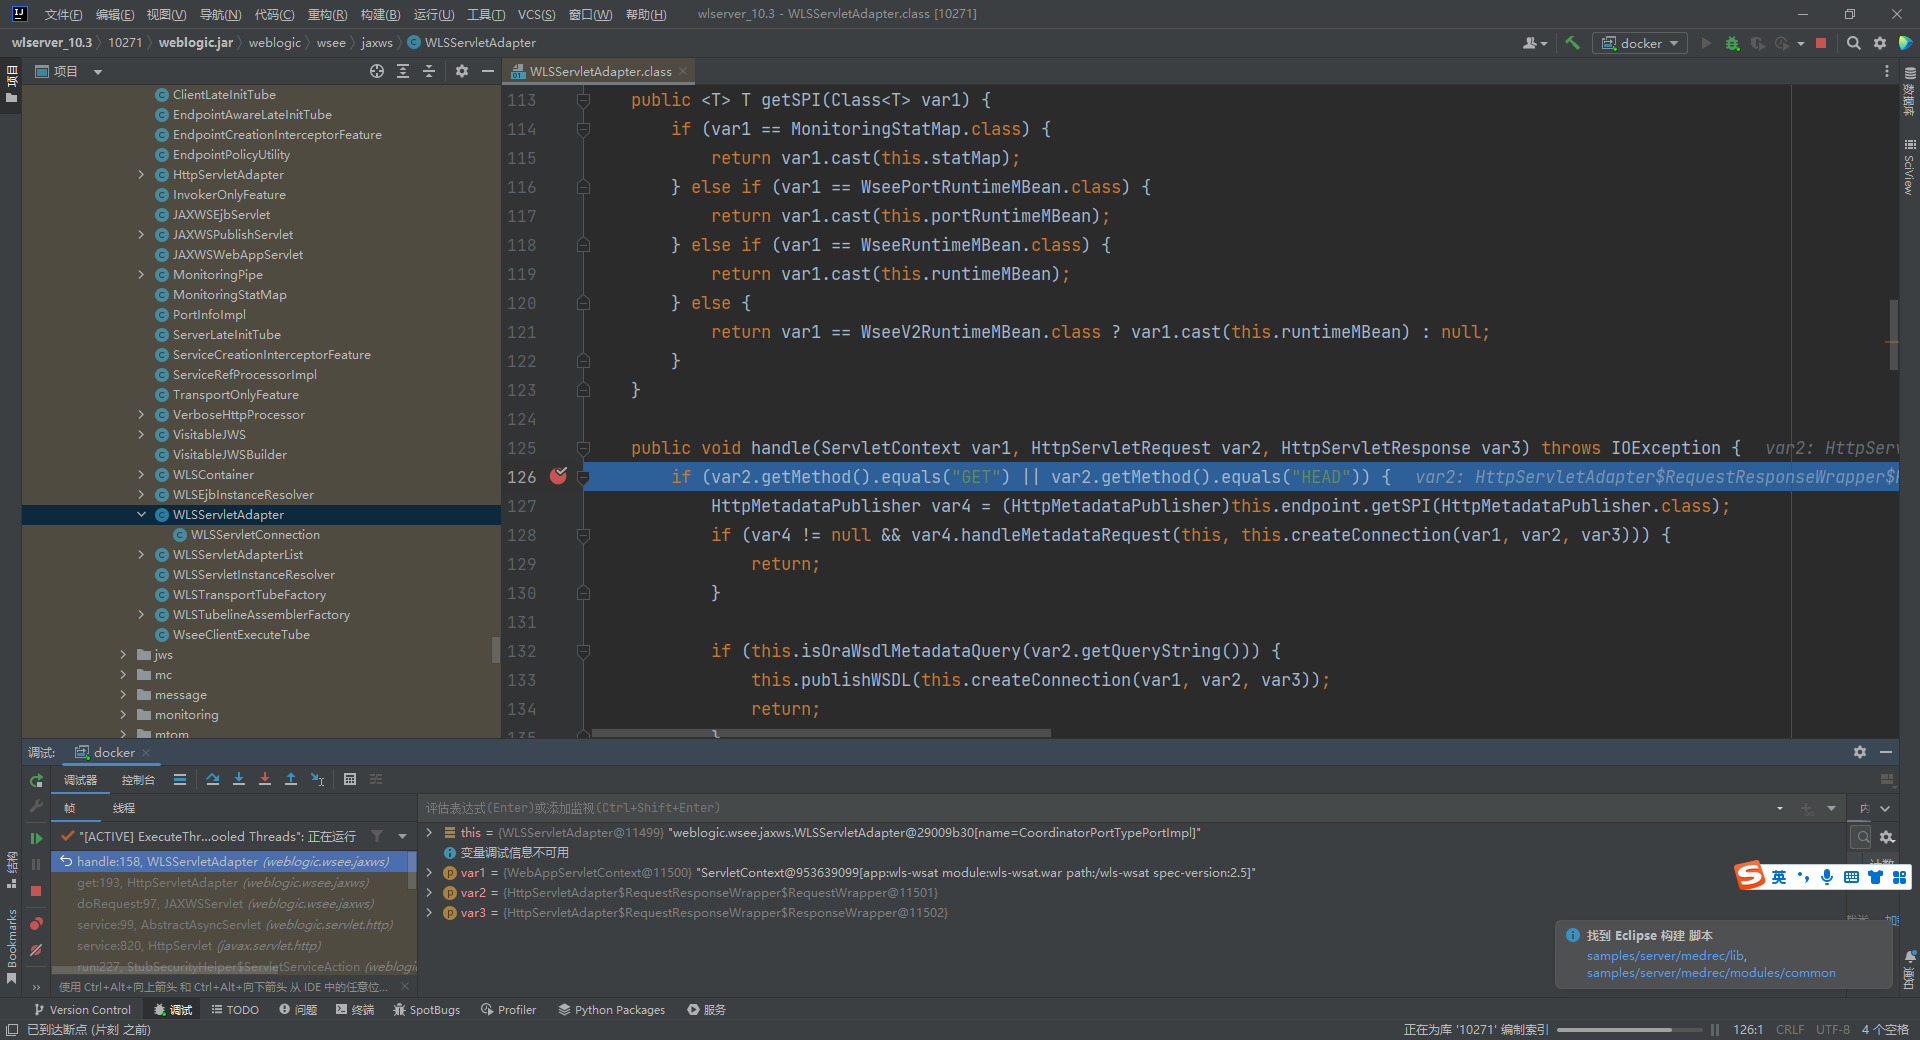Click the Run with Coverage icon

click(x=1757, y=43)
